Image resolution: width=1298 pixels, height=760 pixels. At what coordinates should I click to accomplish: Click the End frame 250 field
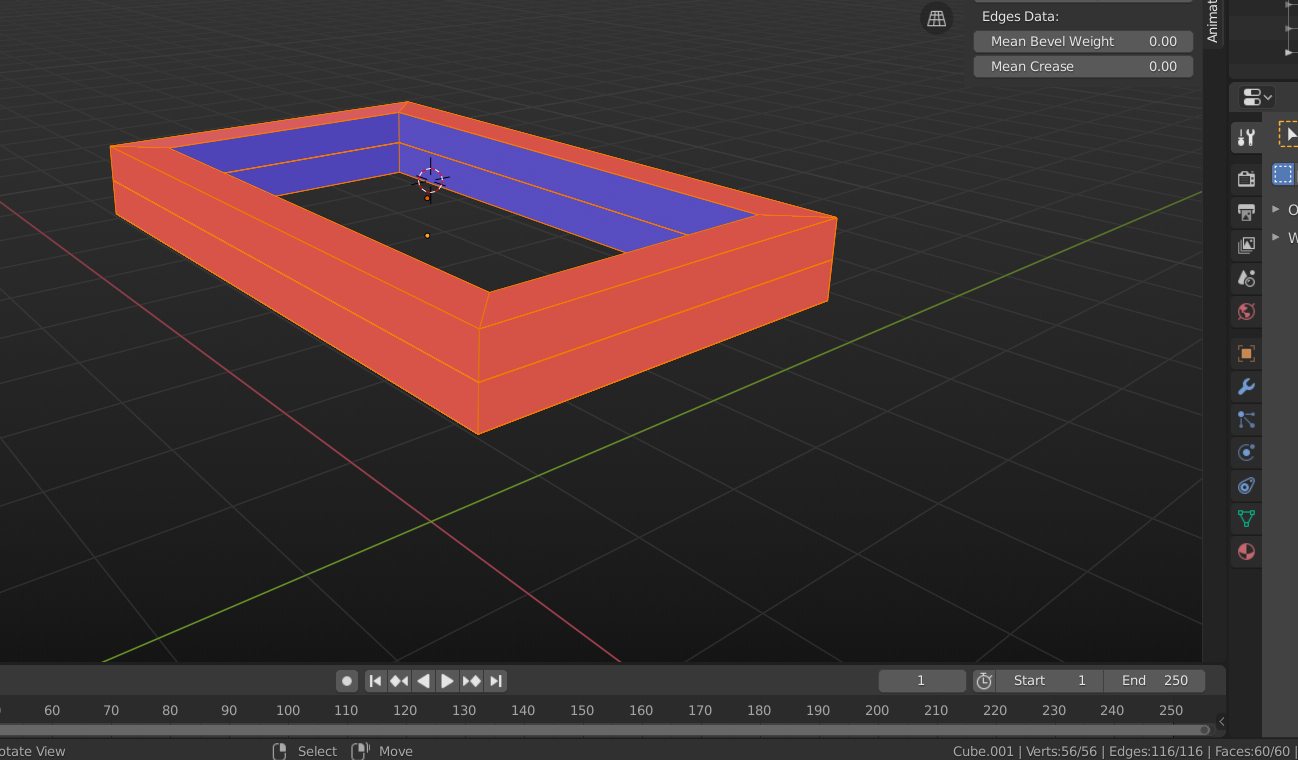point(1155,681)
